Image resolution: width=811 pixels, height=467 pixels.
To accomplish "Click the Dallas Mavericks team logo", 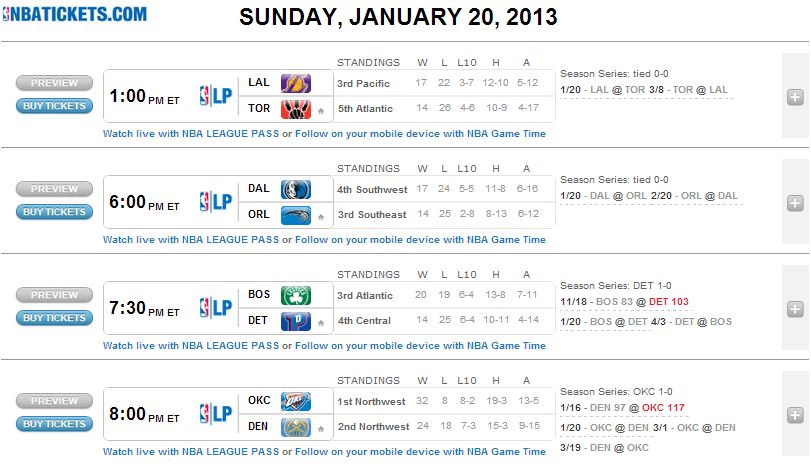I will 296,189.
